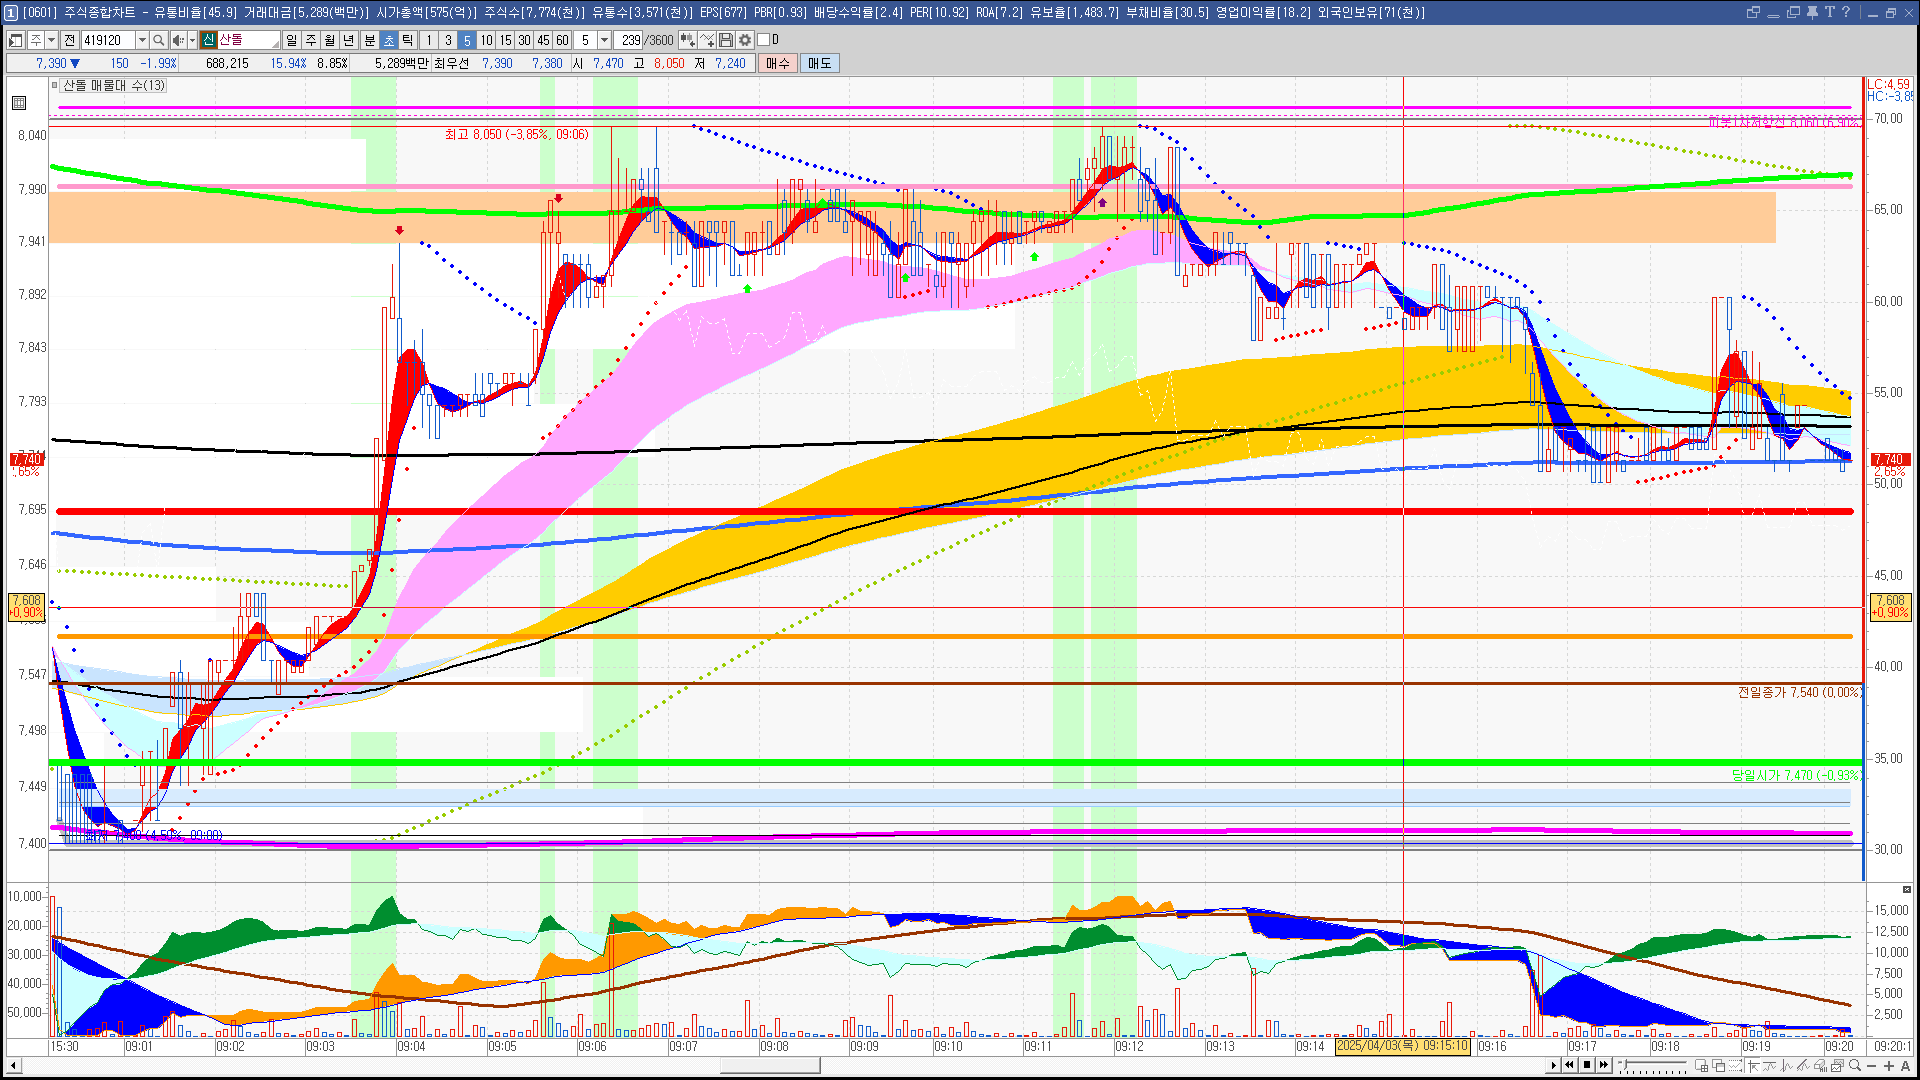The width and height of the screenshot is (1920, 1080).
Task: Click the bottom zoom magnifier icon
Action: (x=1855, y=1066)
